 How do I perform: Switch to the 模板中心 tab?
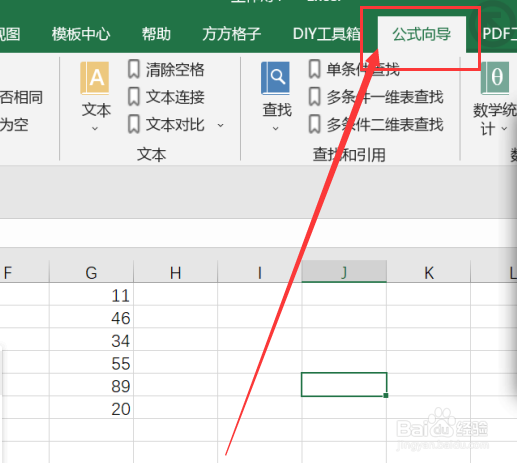81,34
